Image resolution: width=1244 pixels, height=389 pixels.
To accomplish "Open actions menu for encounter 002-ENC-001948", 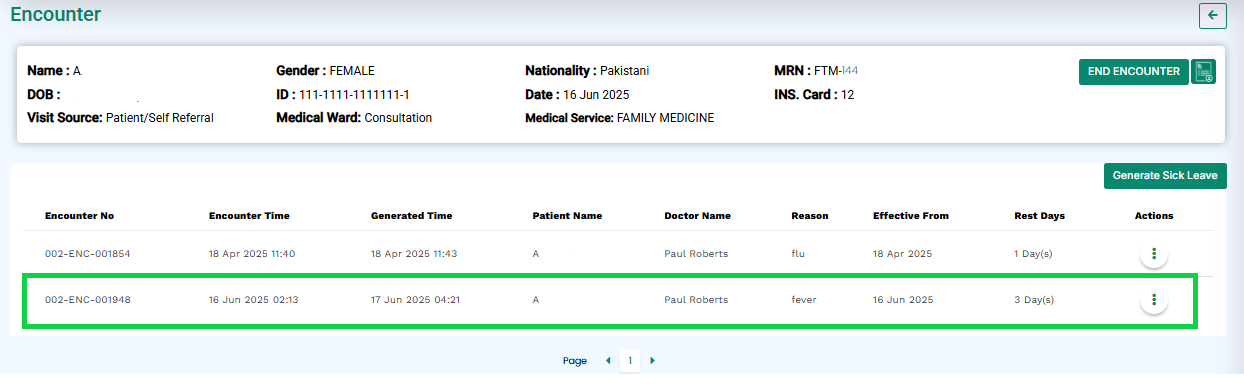I will [1154, 300].
